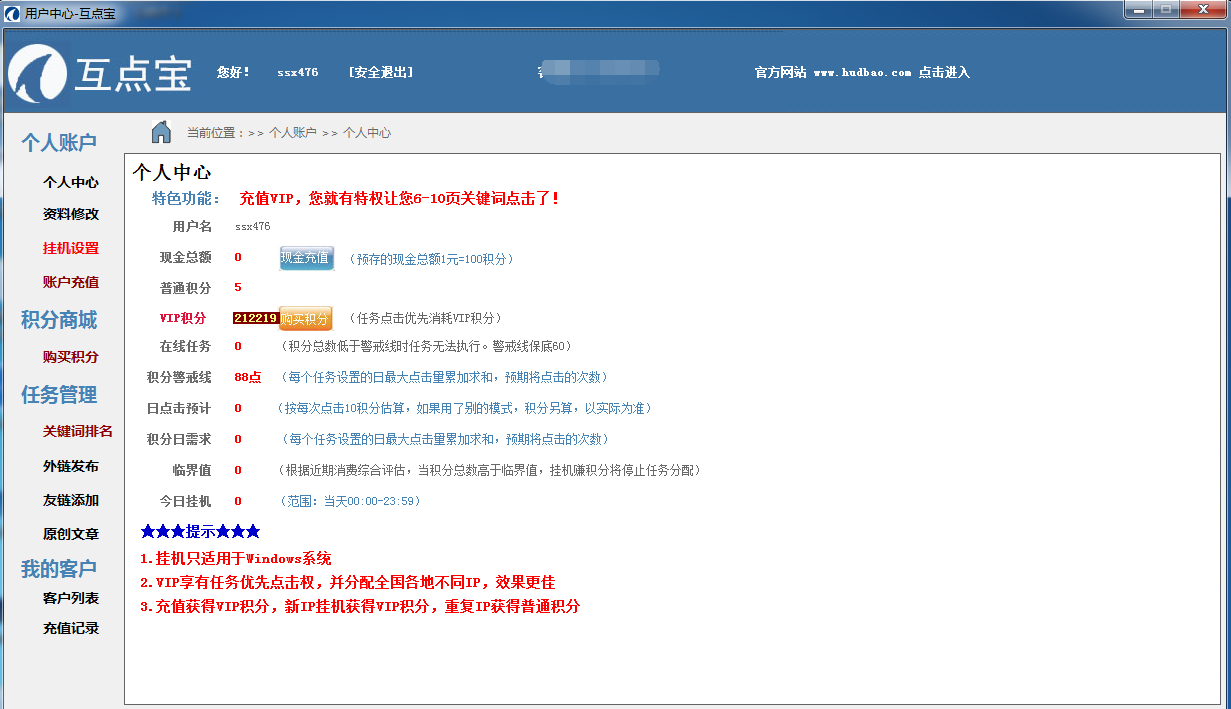1231x709 pixels.
Task: Open 原创文章 in the sidebar
Action: point(71,534)
